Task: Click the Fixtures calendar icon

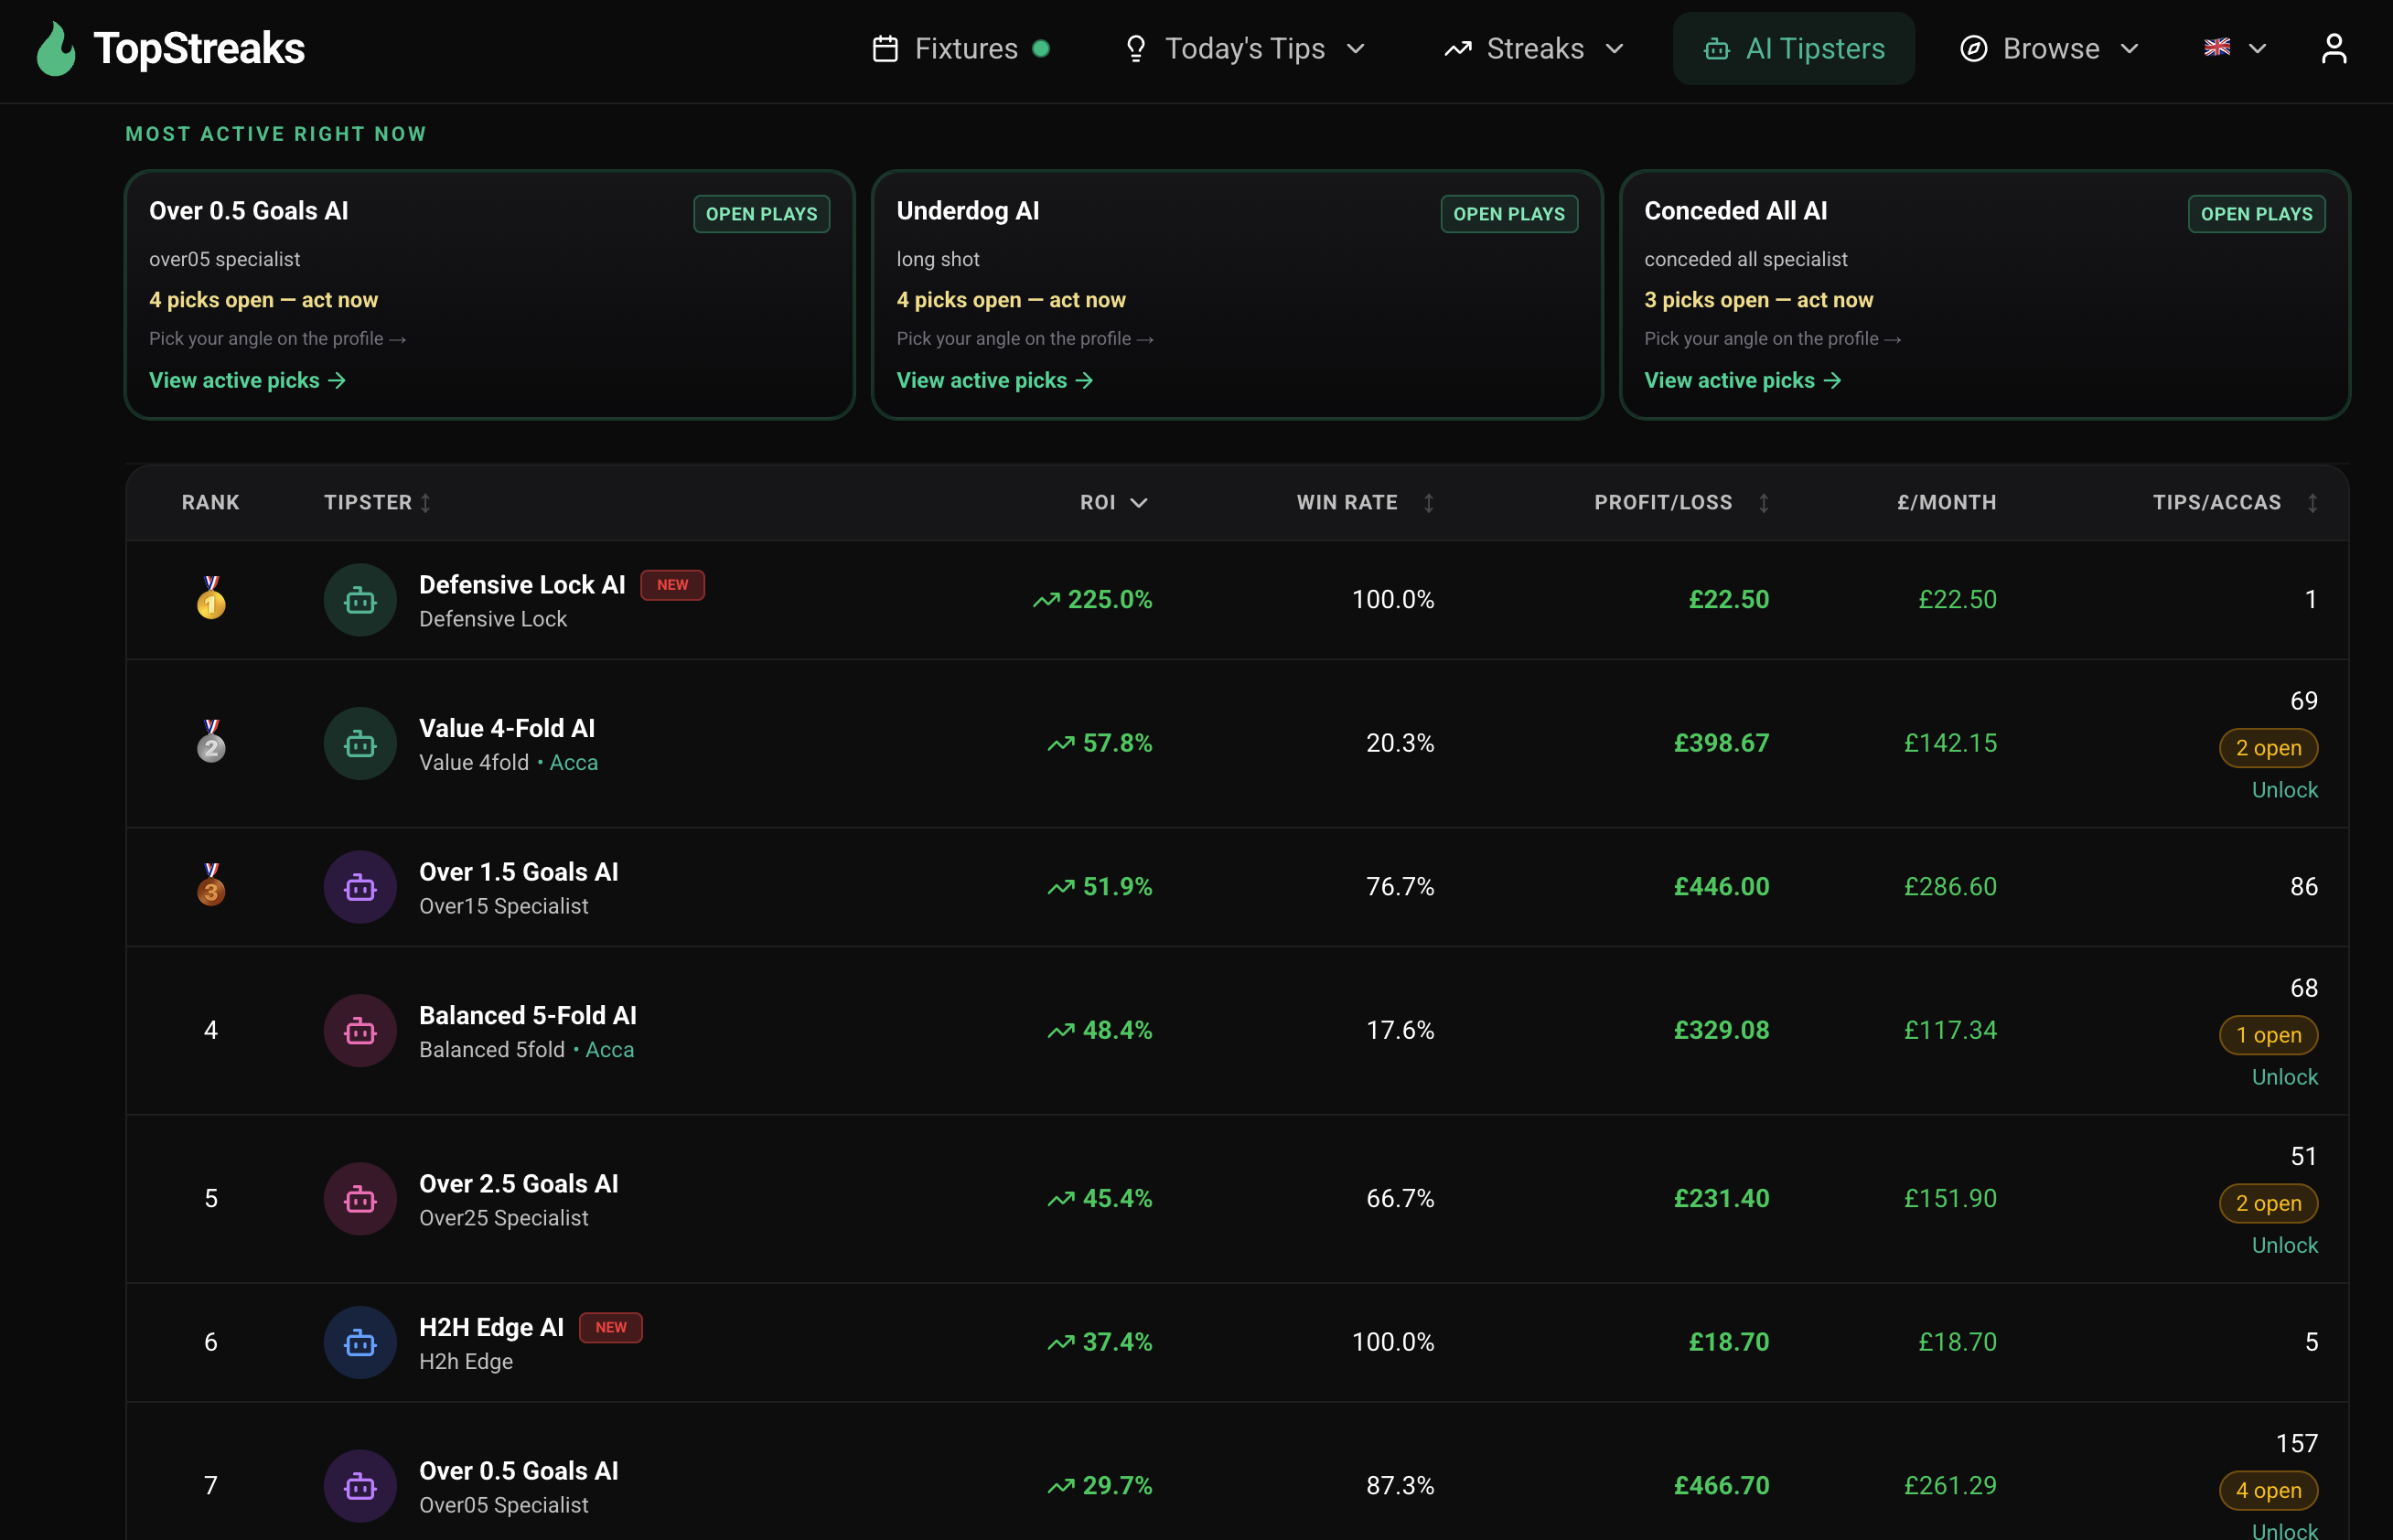Action: [886, 47]
